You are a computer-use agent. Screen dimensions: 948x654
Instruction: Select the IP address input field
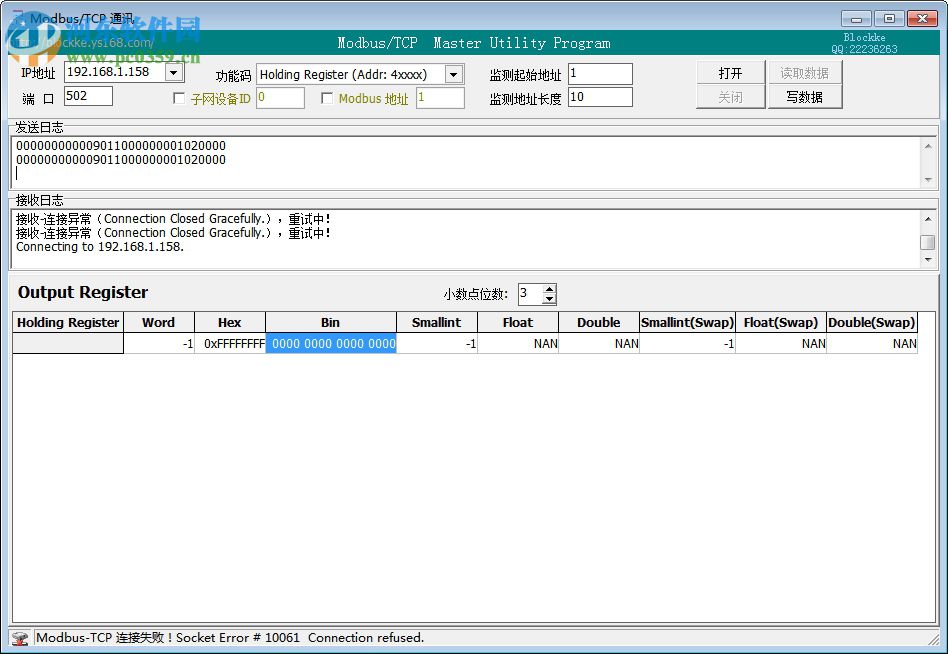110,72
